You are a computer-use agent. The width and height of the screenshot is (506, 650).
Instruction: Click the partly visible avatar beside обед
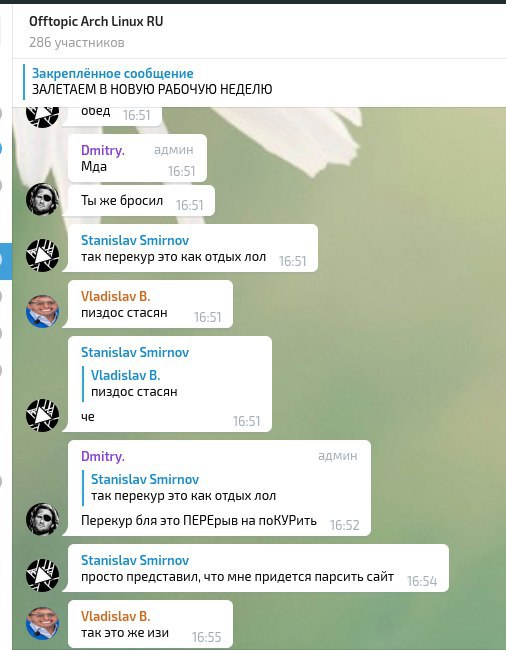(42, 117)
